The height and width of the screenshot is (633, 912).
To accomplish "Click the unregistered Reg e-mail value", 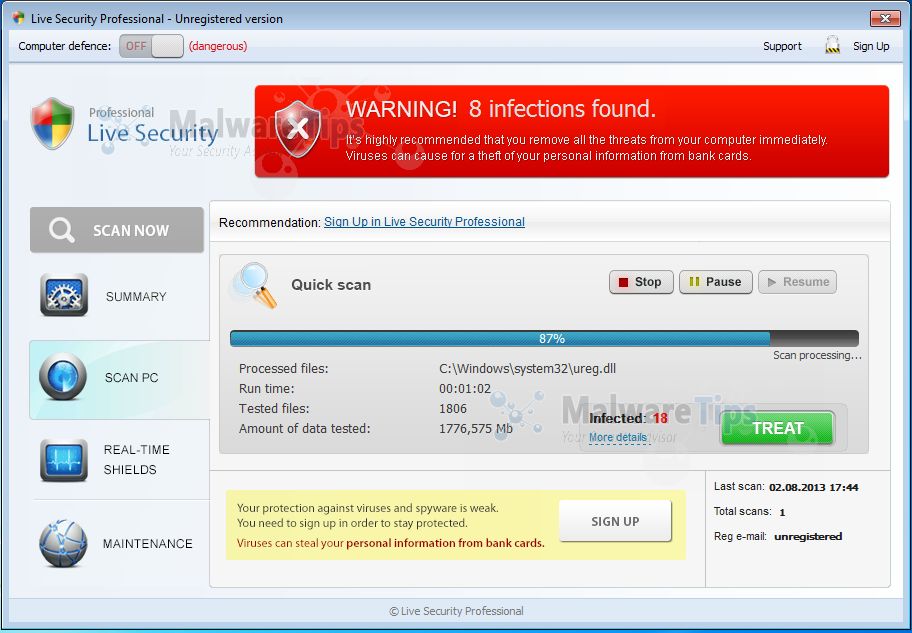I will coord(808,536).
